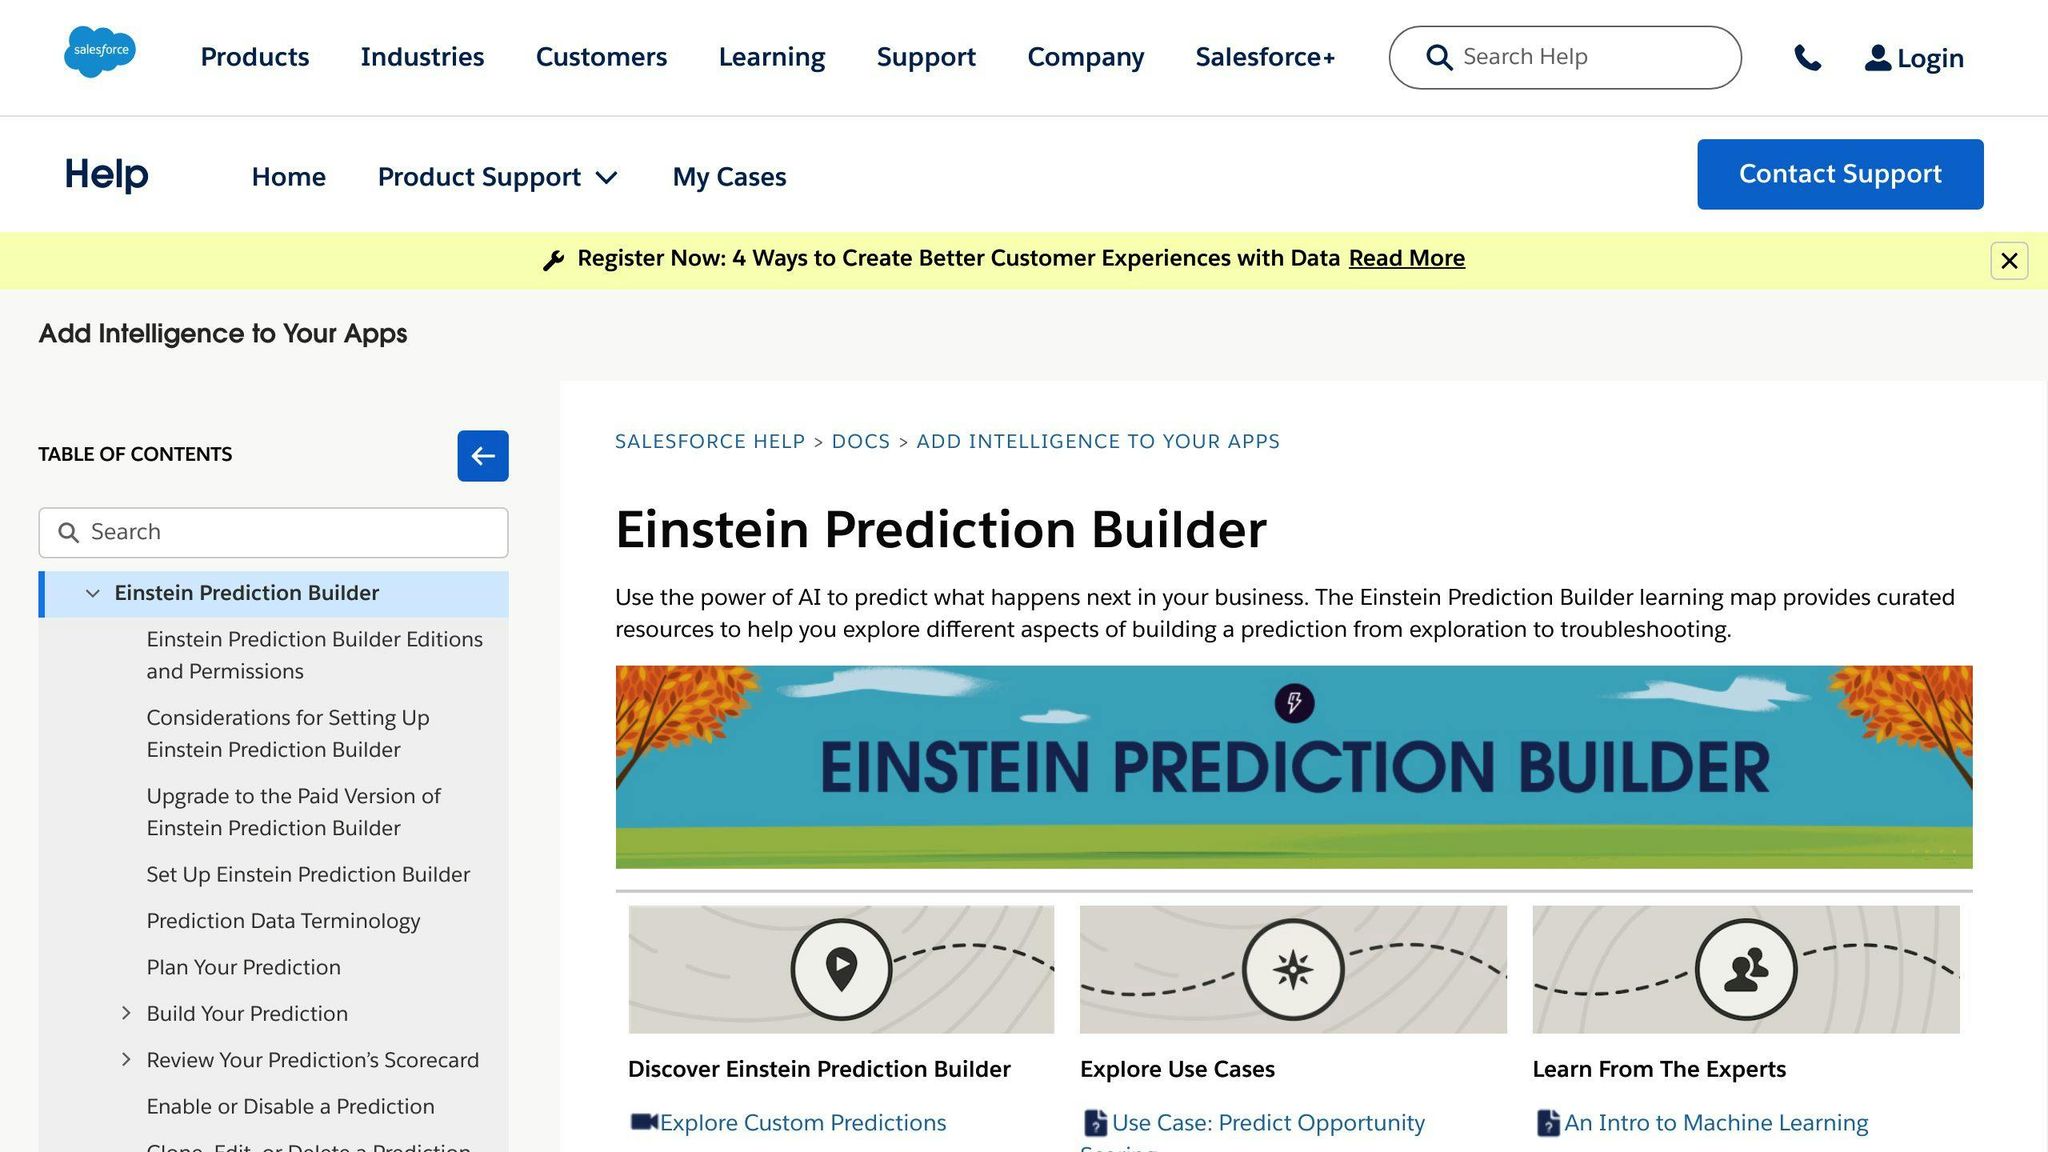
Task: Open Docs breadcrumb
Action: (860, 441)
